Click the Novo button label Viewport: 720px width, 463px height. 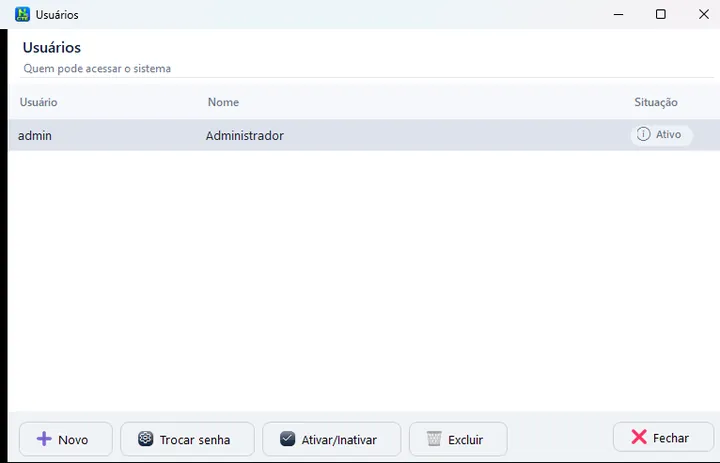pos(73,440)
